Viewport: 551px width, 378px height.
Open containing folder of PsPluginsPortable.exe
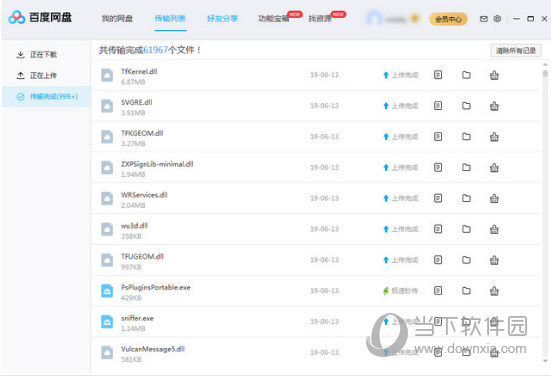tap(466, 291)
